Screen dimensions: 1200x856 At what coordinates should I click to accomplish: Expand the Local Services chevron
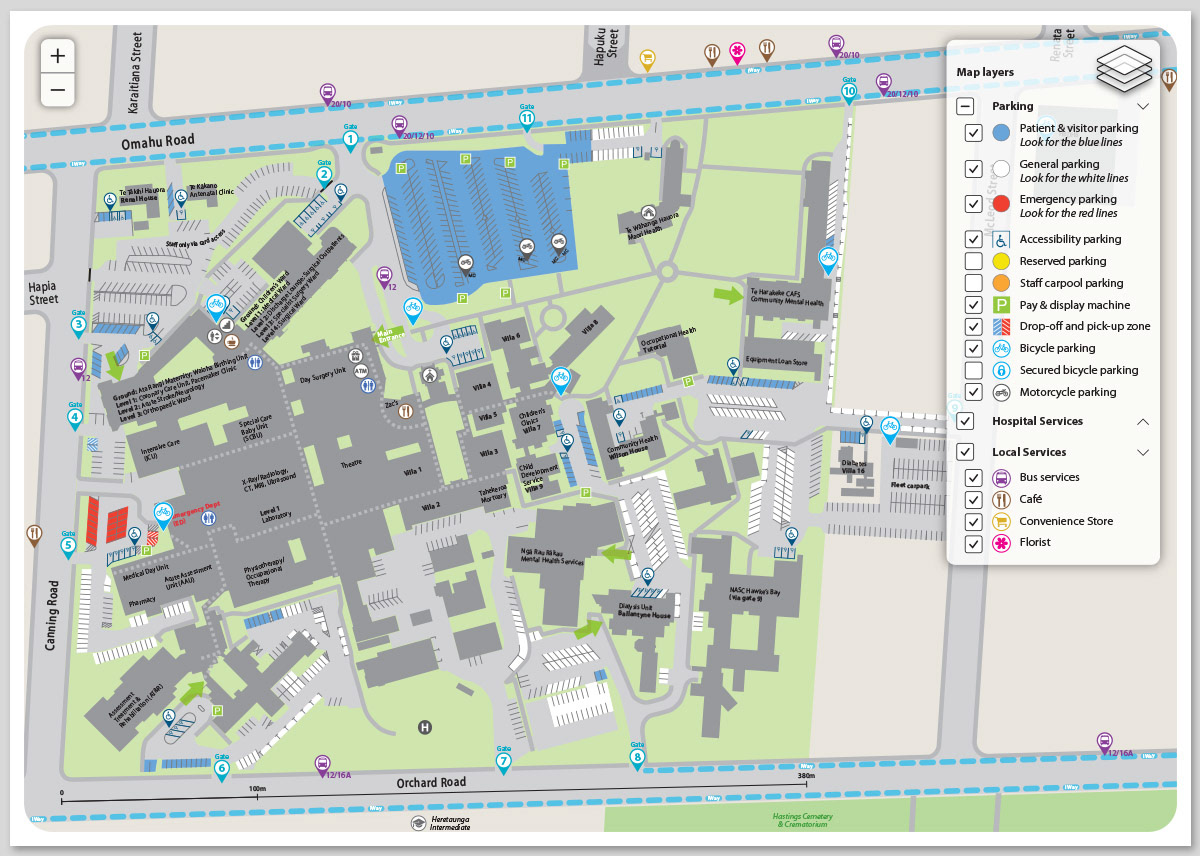tap(1143, 452)
